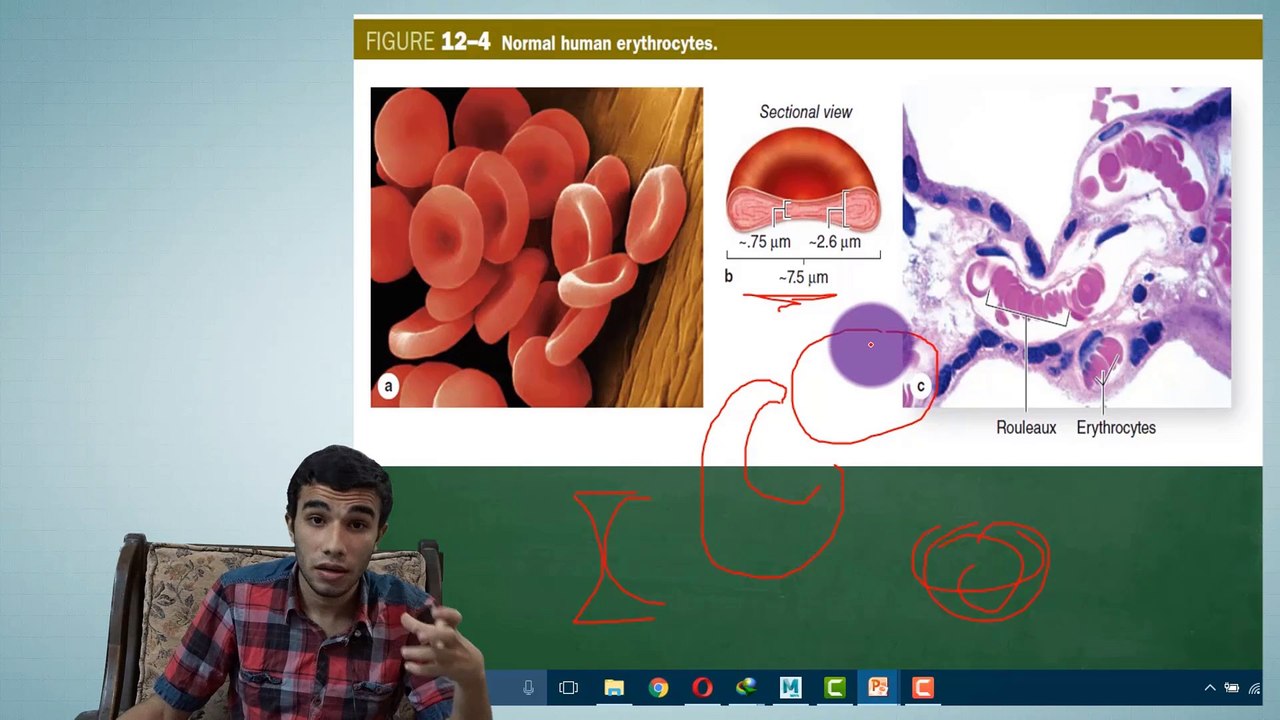This screenshot has width=1280, height=720.
Task: Launch Google Chrome from the taskbar
Action: point(658,688)
